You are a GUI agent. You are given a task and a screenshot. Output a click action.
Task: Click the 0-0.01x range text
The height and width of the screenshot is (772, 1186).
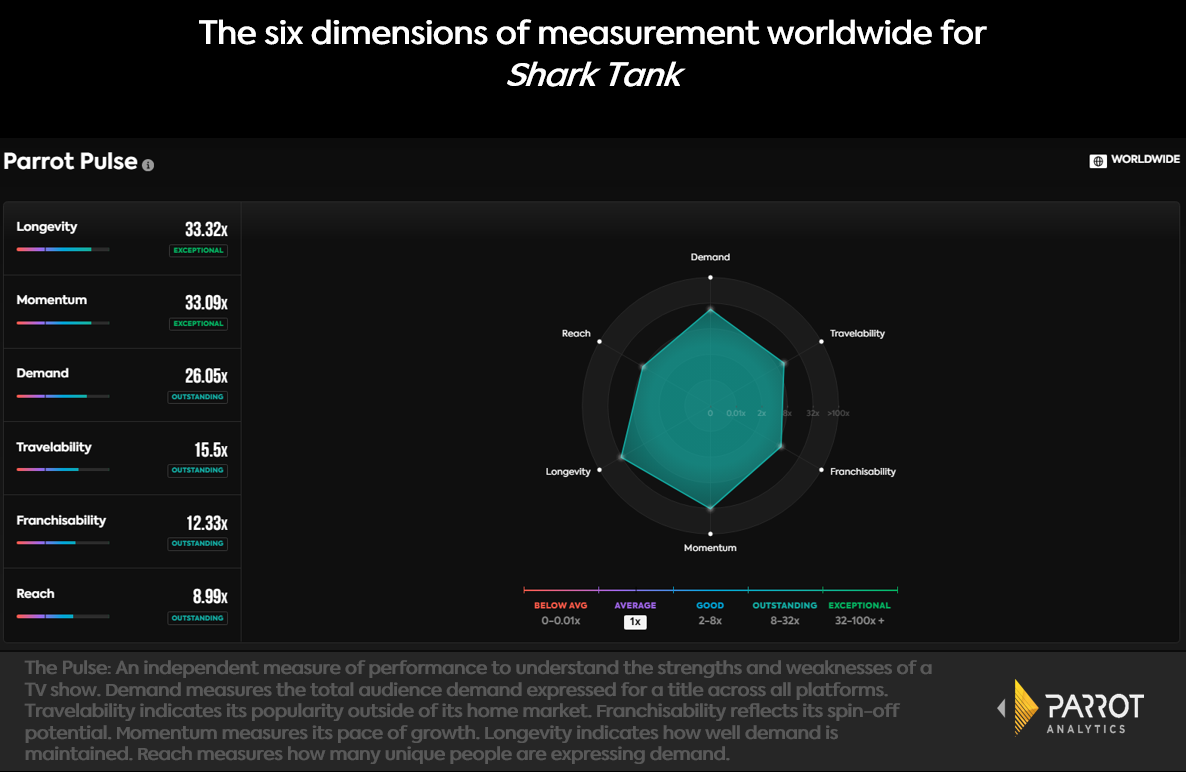tap(560, 621)
